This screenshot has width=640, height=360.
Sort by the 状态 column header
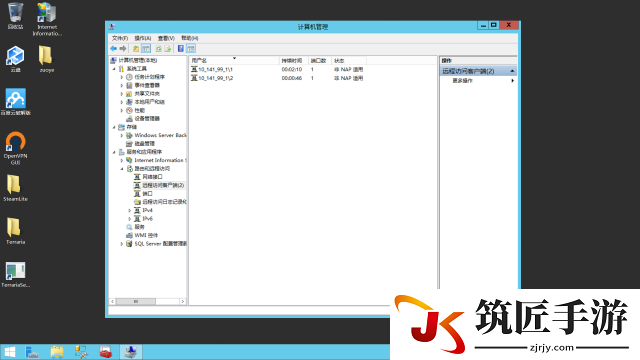pos(349,60)
